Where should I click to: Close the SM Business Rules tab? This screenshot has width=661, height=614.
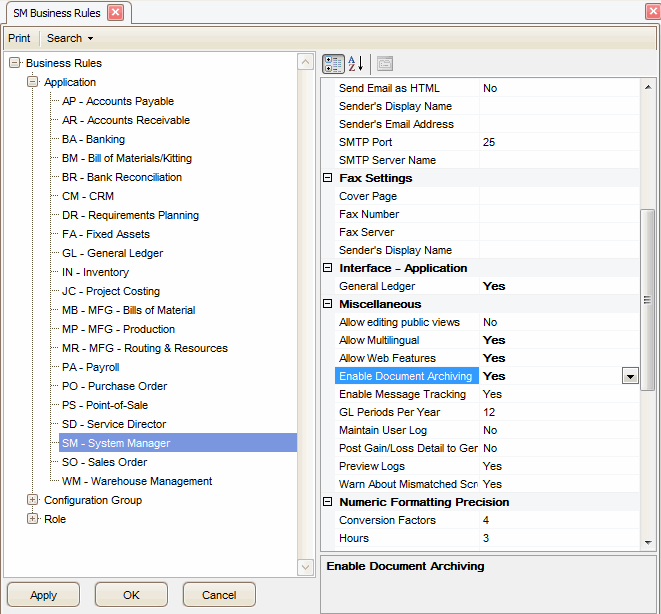tap(115, 12)
